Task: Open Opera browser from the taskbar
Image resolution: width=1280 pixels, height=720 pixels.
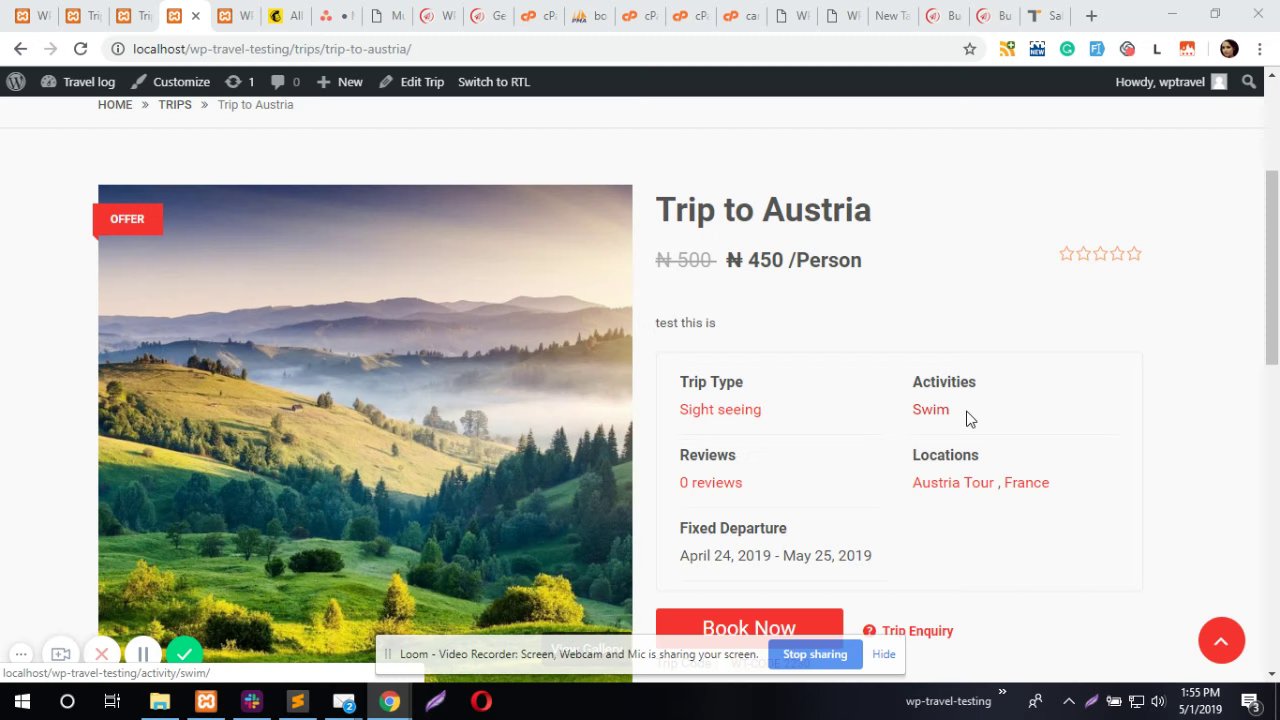Action: 481,701
